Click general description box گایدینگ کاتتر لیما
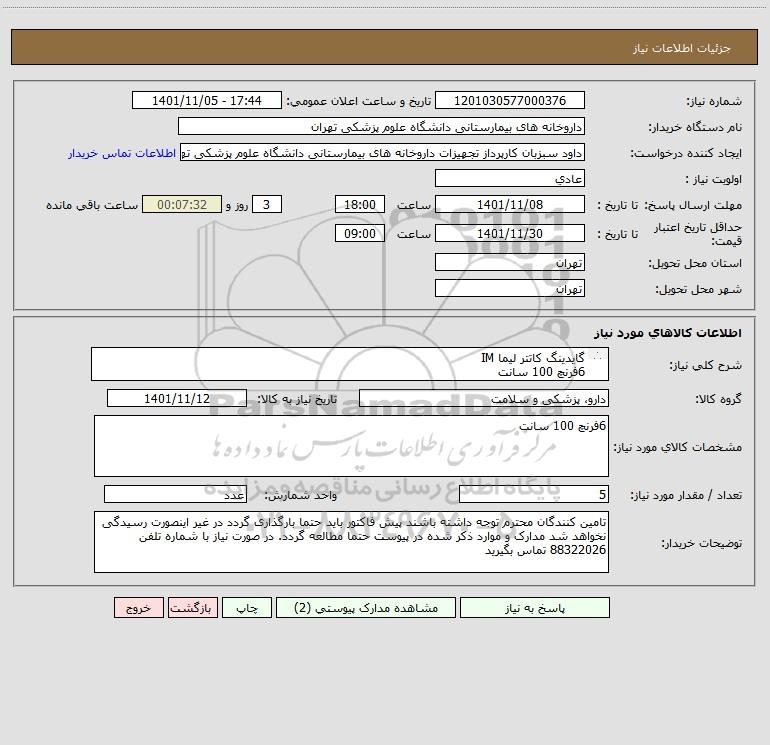 click(x=350, y=364)
